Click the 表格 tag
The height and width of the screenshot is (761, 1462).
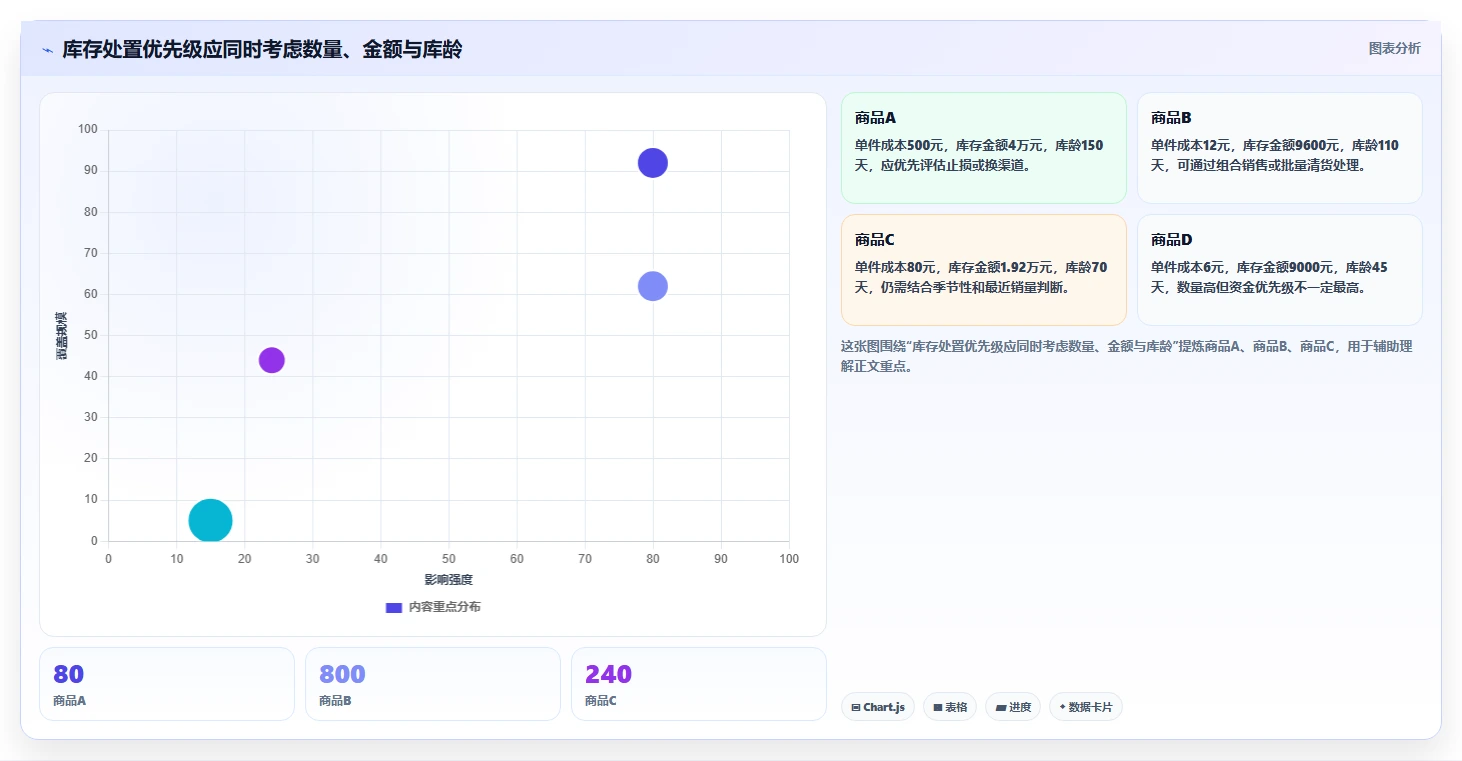tap(950, 707)
